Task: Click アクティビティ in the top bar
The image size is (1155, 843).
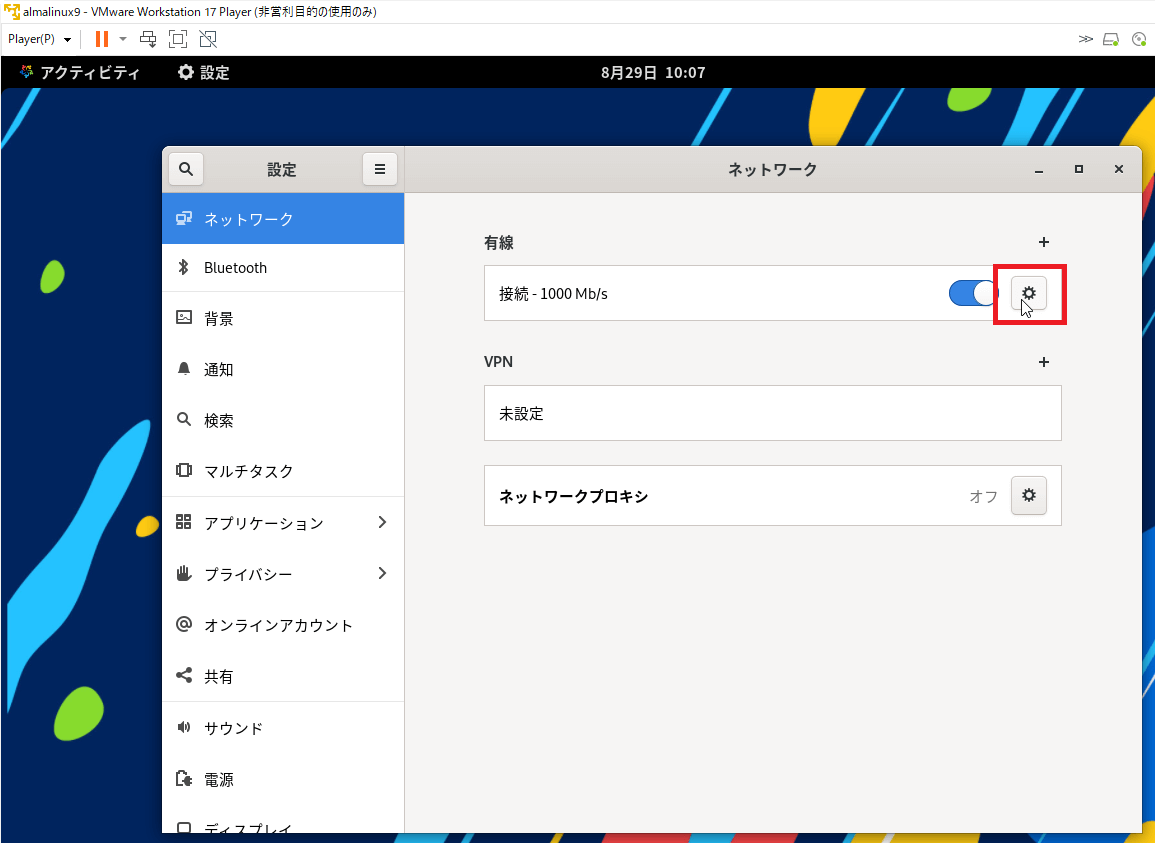Action: 80,73
